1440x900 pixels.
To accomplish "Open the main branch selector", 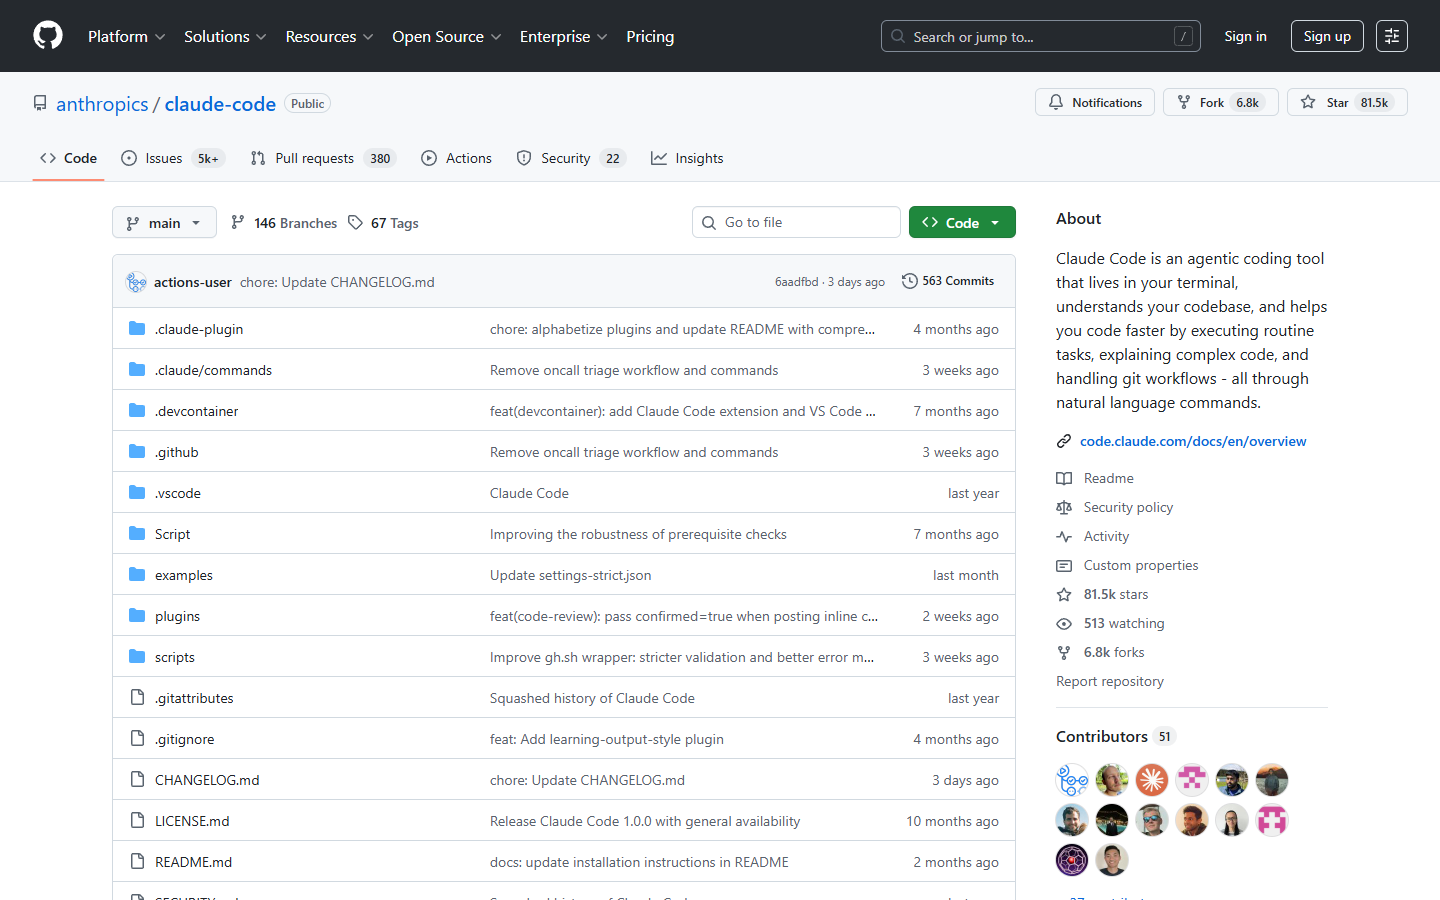I will click(x=164, y=222).
